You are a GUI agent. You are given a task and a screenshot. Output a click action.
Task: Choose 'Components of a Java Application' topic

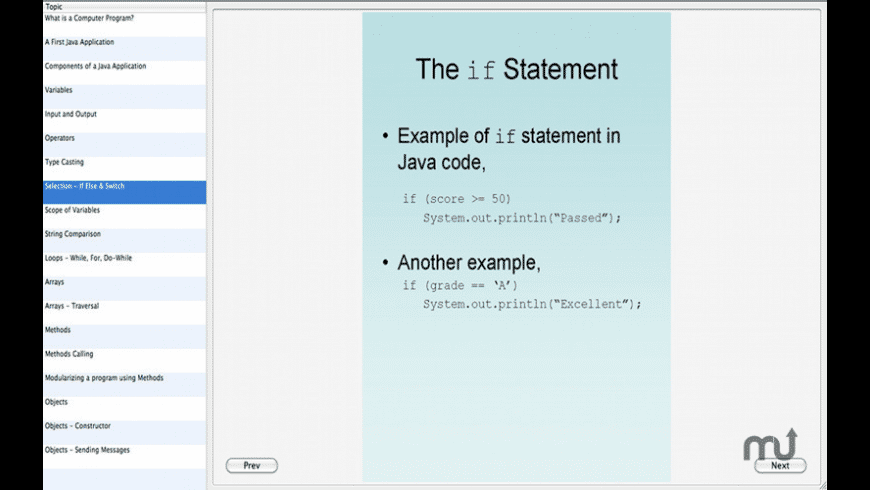(x=124, y=73)
